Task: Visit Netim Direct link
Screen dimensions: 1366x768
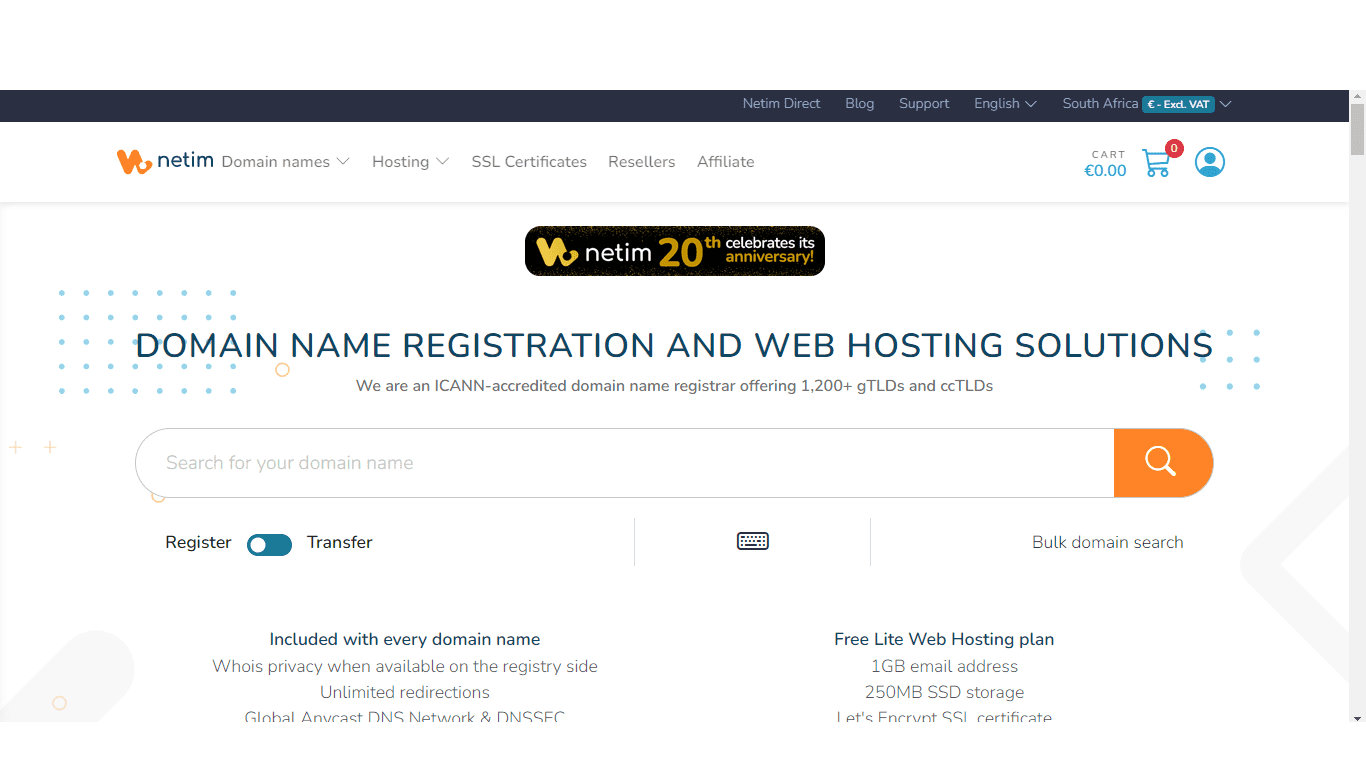Action: (x=781, y=104)
